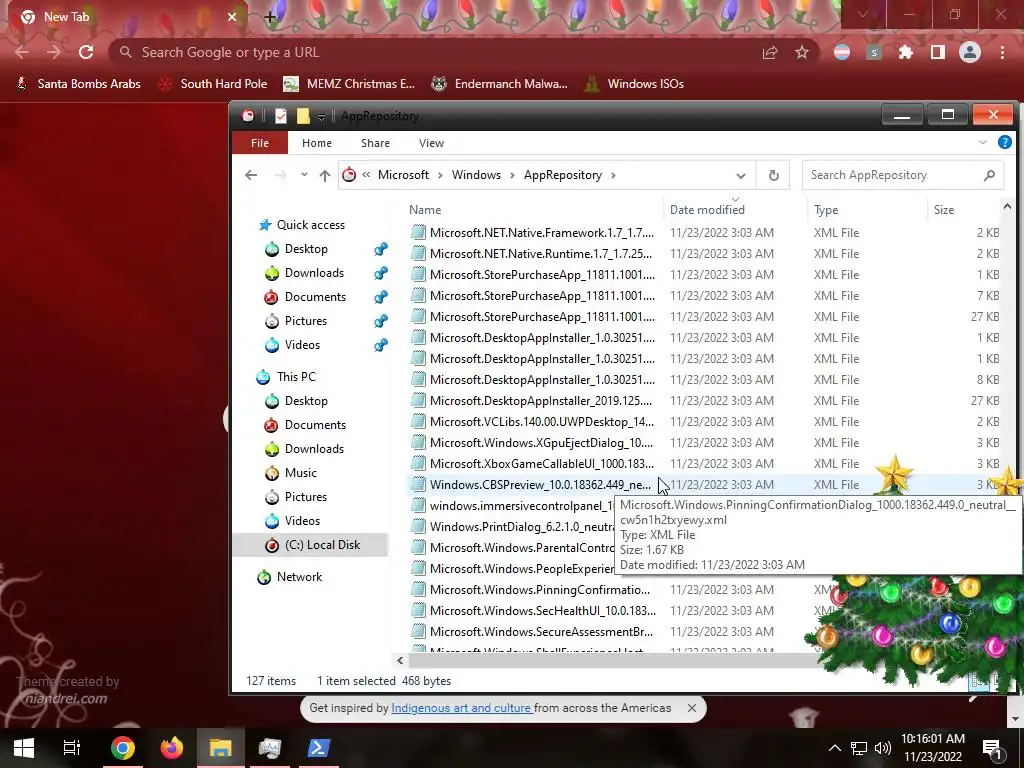Refresh the AppRepository folder

pyautogui.click(x=773, y=175)
